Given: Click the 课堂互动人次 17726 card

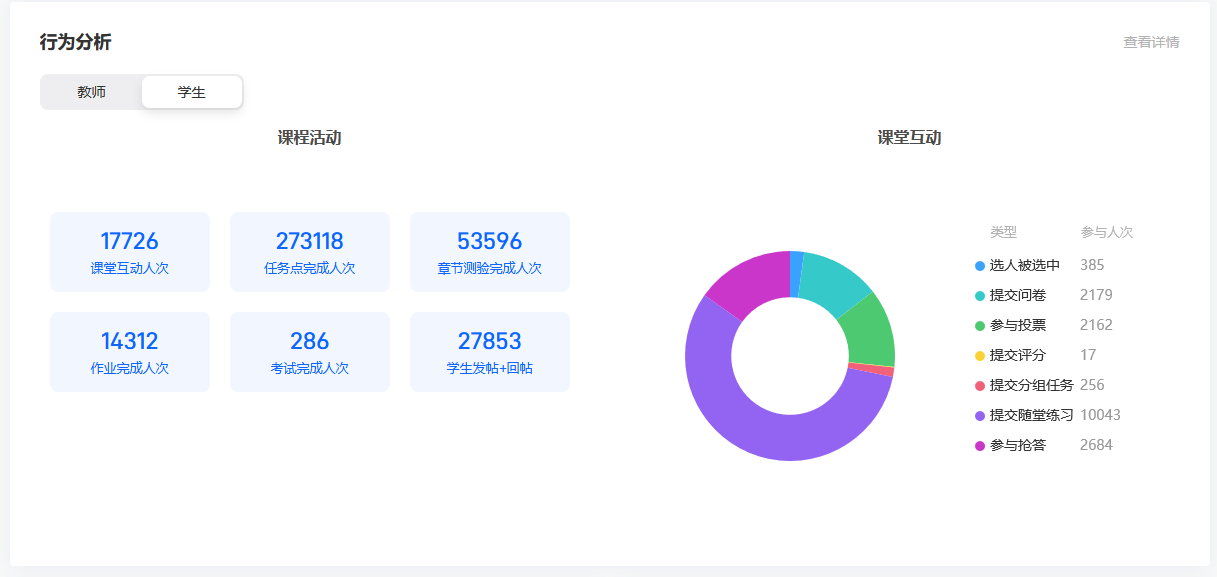Looking at the screenshot, I should pyautogui.click(x=130, y=252).
